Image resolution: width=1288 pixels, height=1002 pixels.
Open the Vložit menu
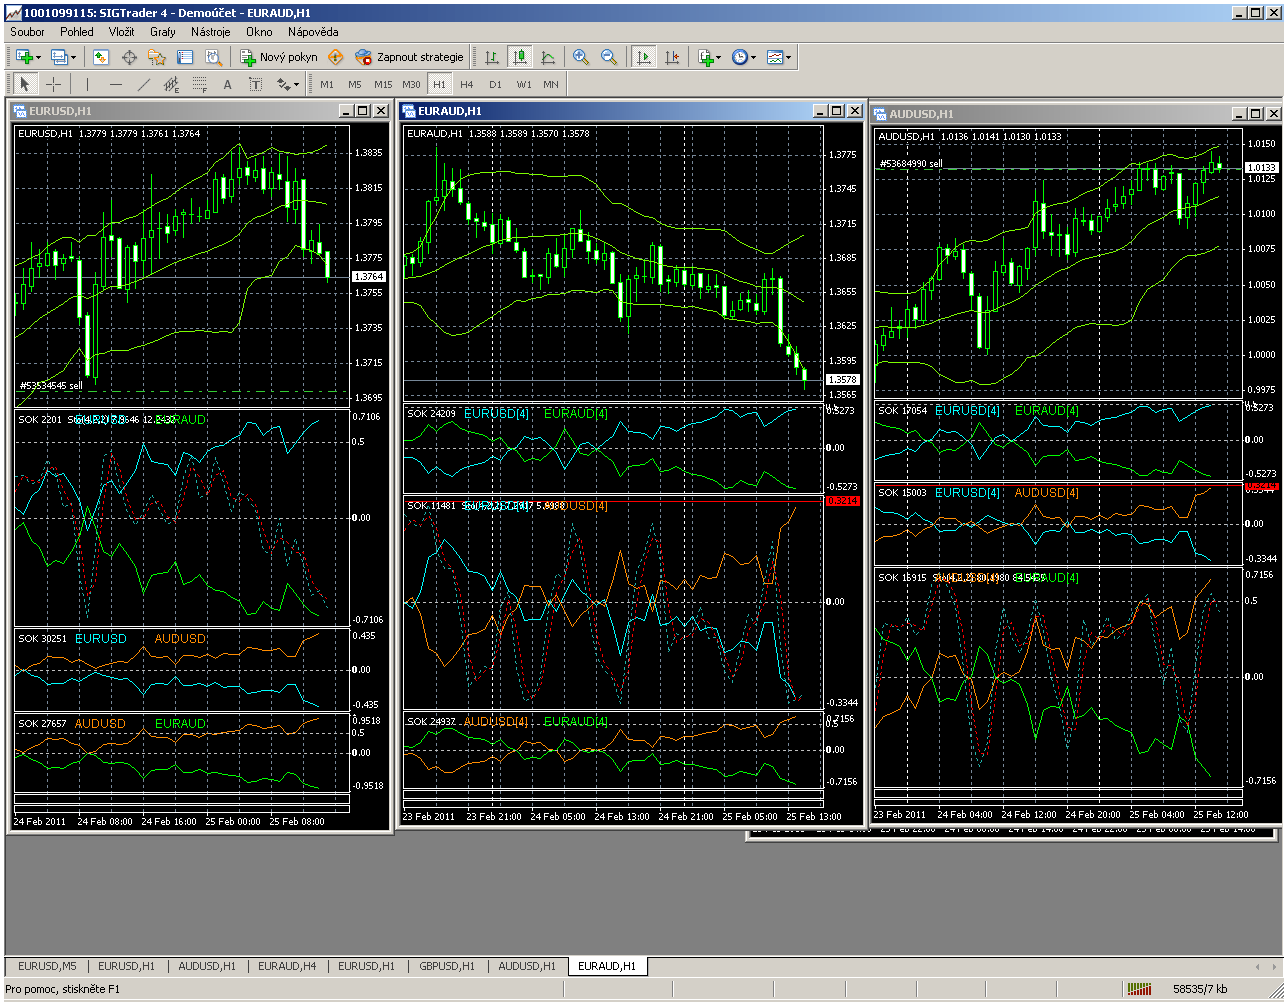(121, 32)
